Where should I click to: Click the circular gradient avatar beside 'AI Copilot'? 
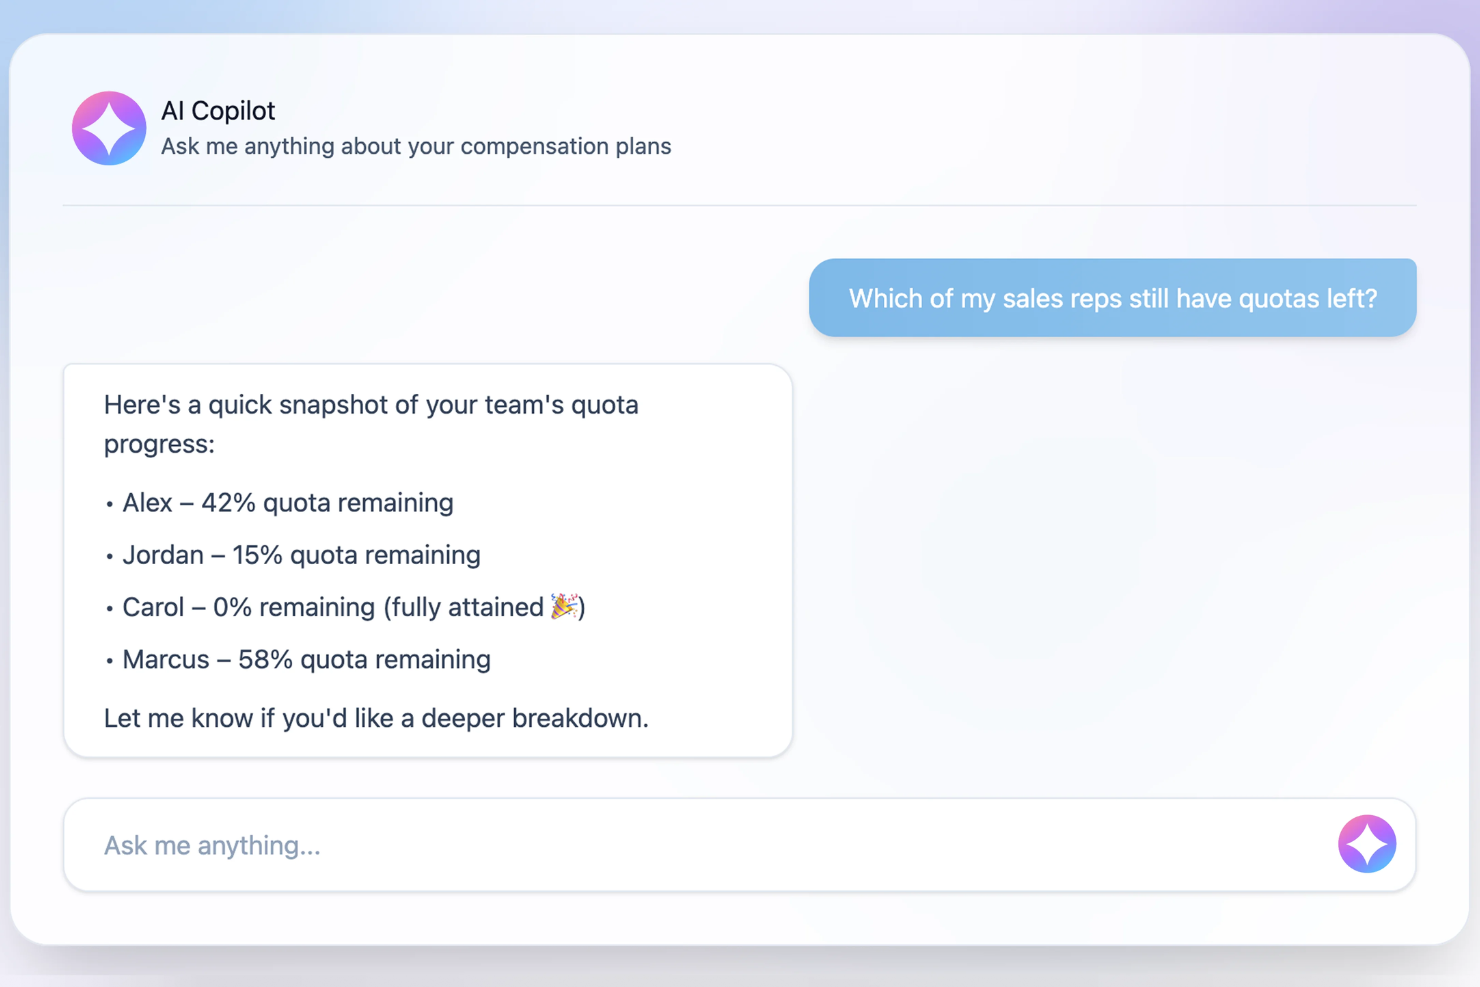108,128
